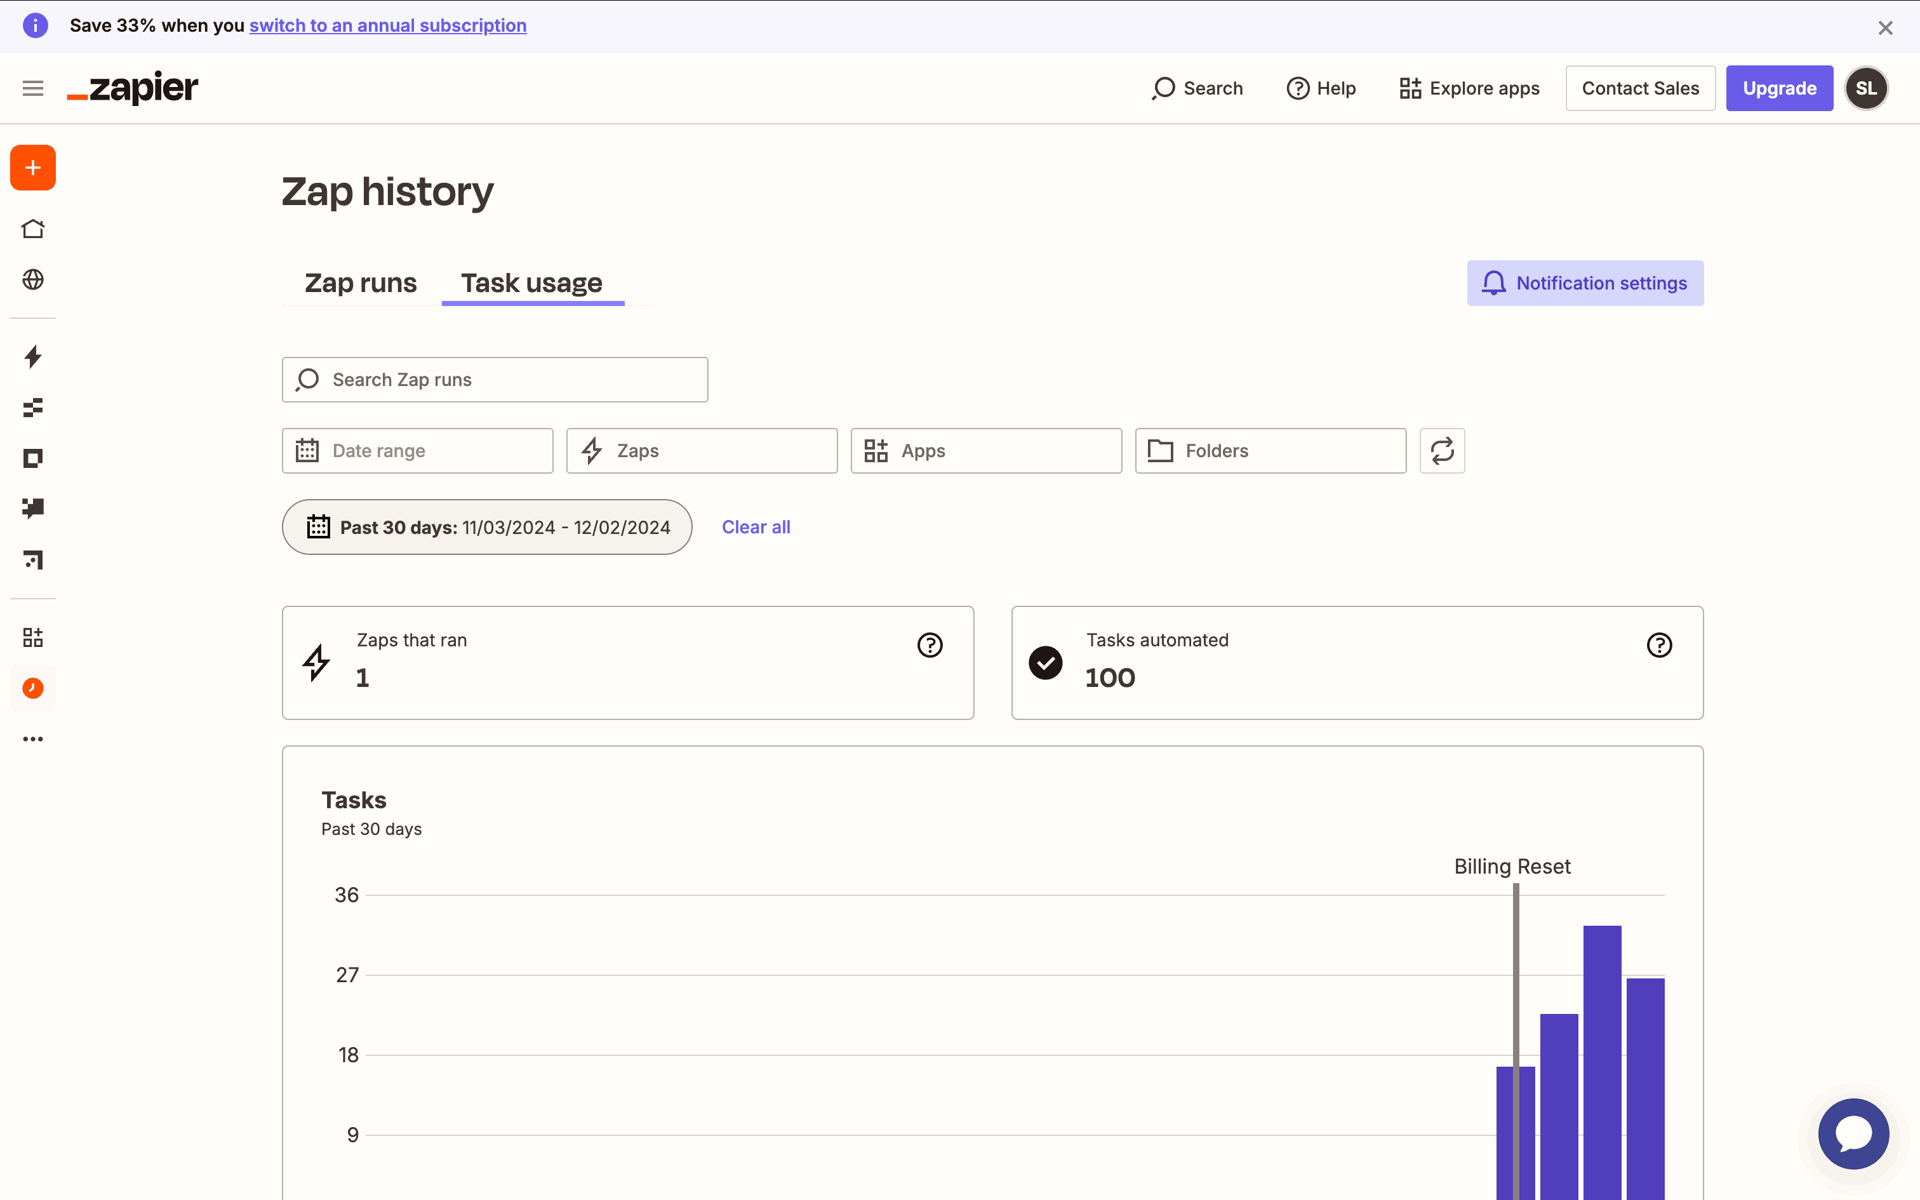
Task: Open Notification settings
Action: [1585, 283]
